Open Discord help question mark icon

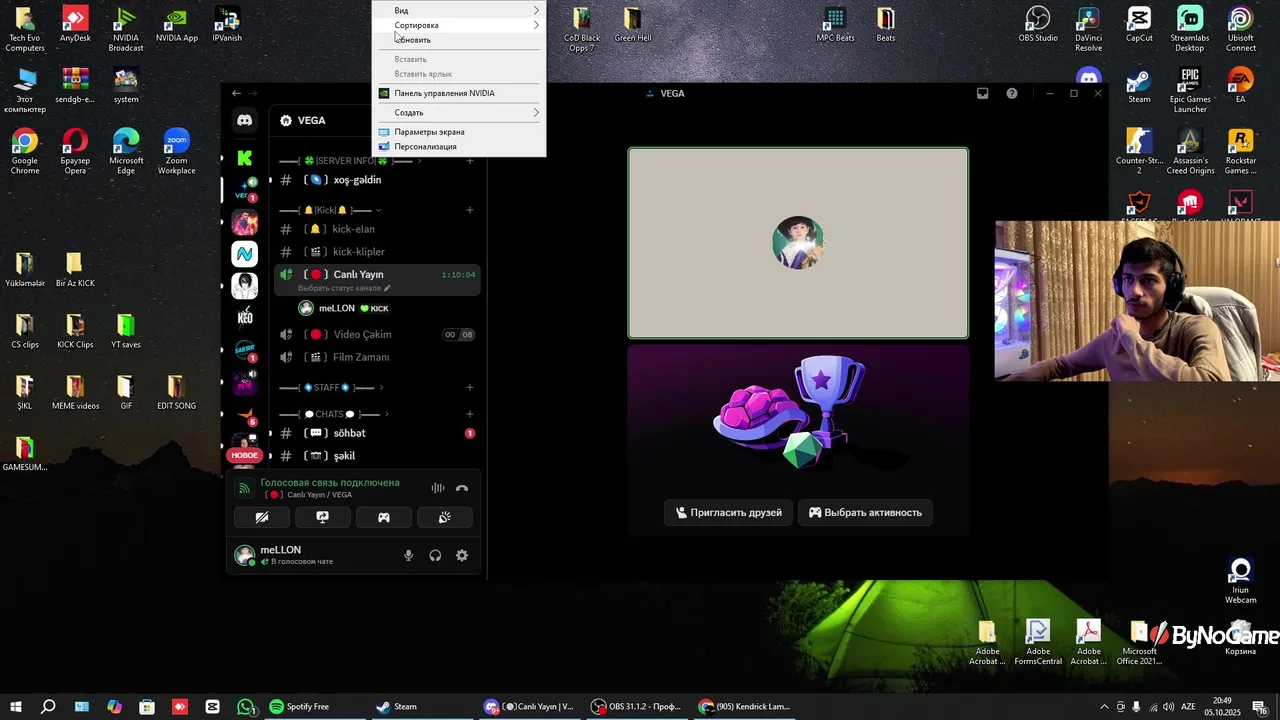[1012, 93]
